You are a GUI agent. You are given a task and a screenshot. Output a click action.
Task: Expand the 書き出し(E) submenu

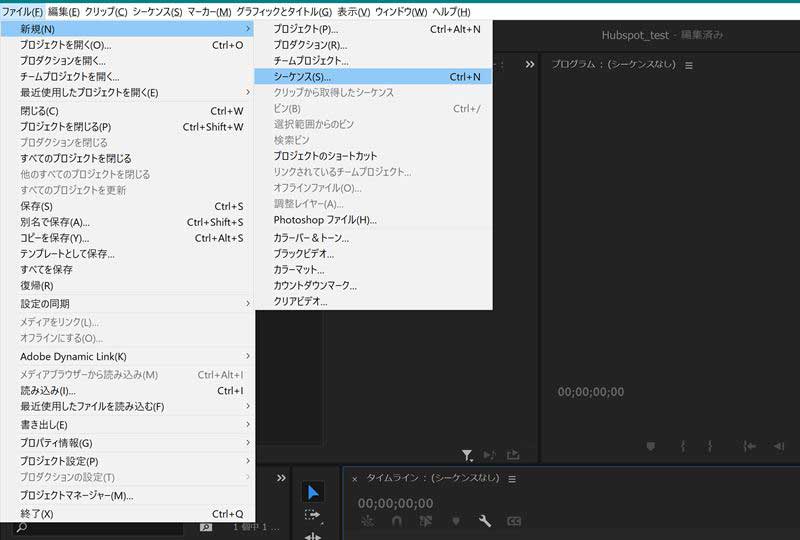pos(127,425)
